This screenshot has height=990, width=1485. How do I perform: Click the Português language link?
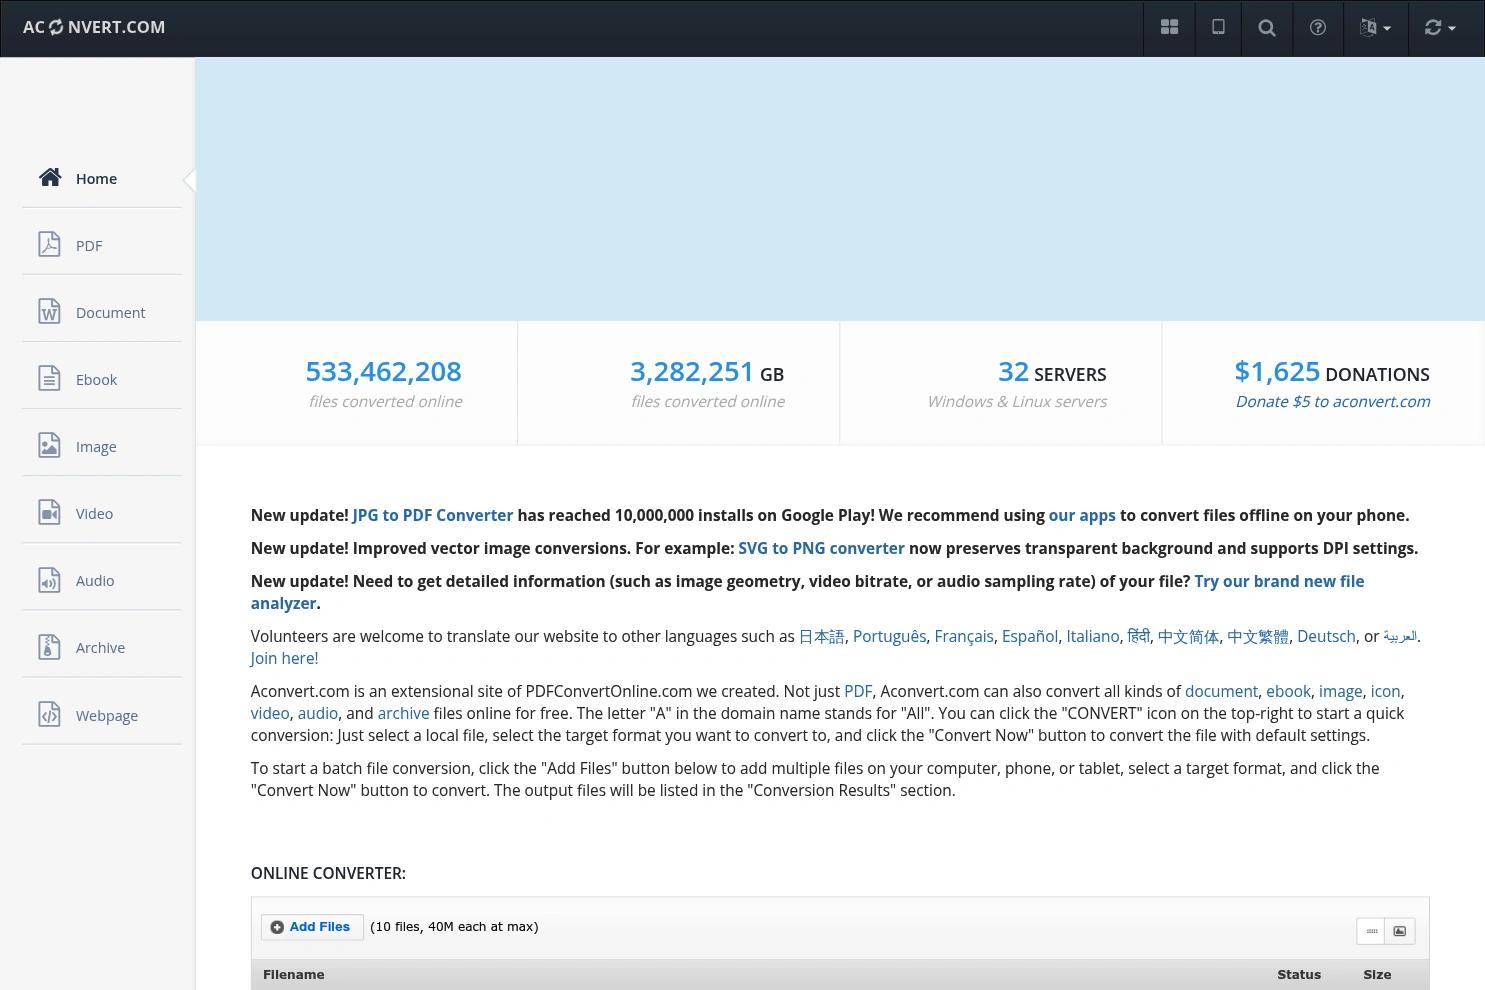pyautogui.click(x=890, y=636)
